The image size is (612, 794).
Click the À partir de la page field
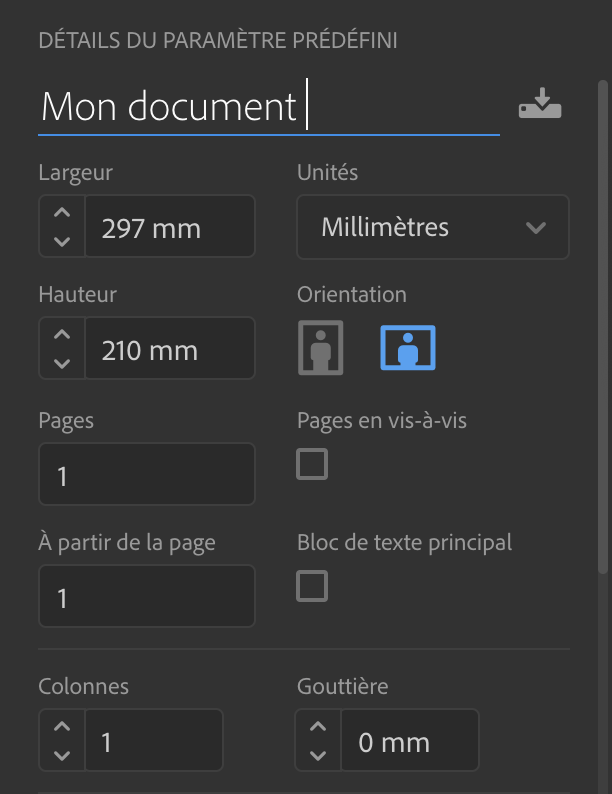pos(147,596)
